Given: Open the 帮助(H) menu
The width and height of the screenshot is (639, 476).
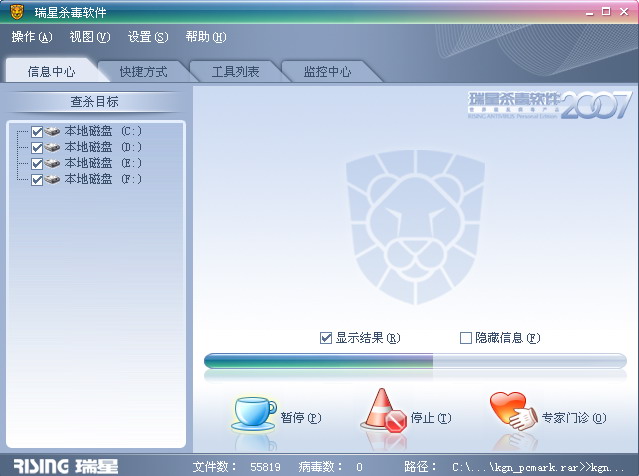Looking at the screenshot, I should [x=206, y=37].
